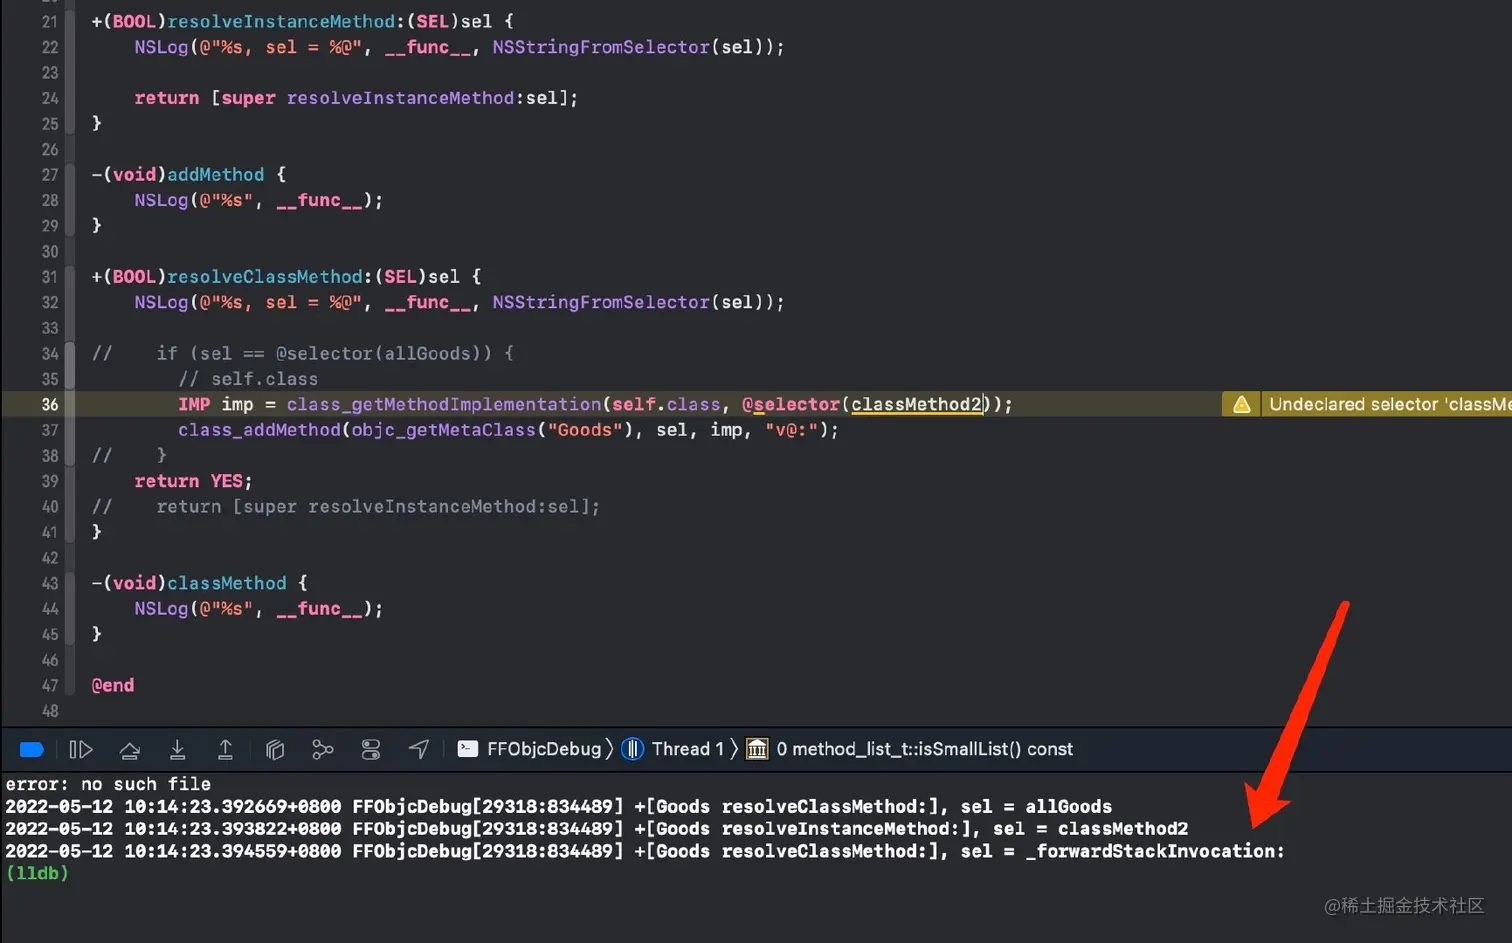Image resolution: width=1512 pixels, height=943 pixels.
Task: Deactivate breakpoints with the blue breakpoint icon
Action: 32,749
